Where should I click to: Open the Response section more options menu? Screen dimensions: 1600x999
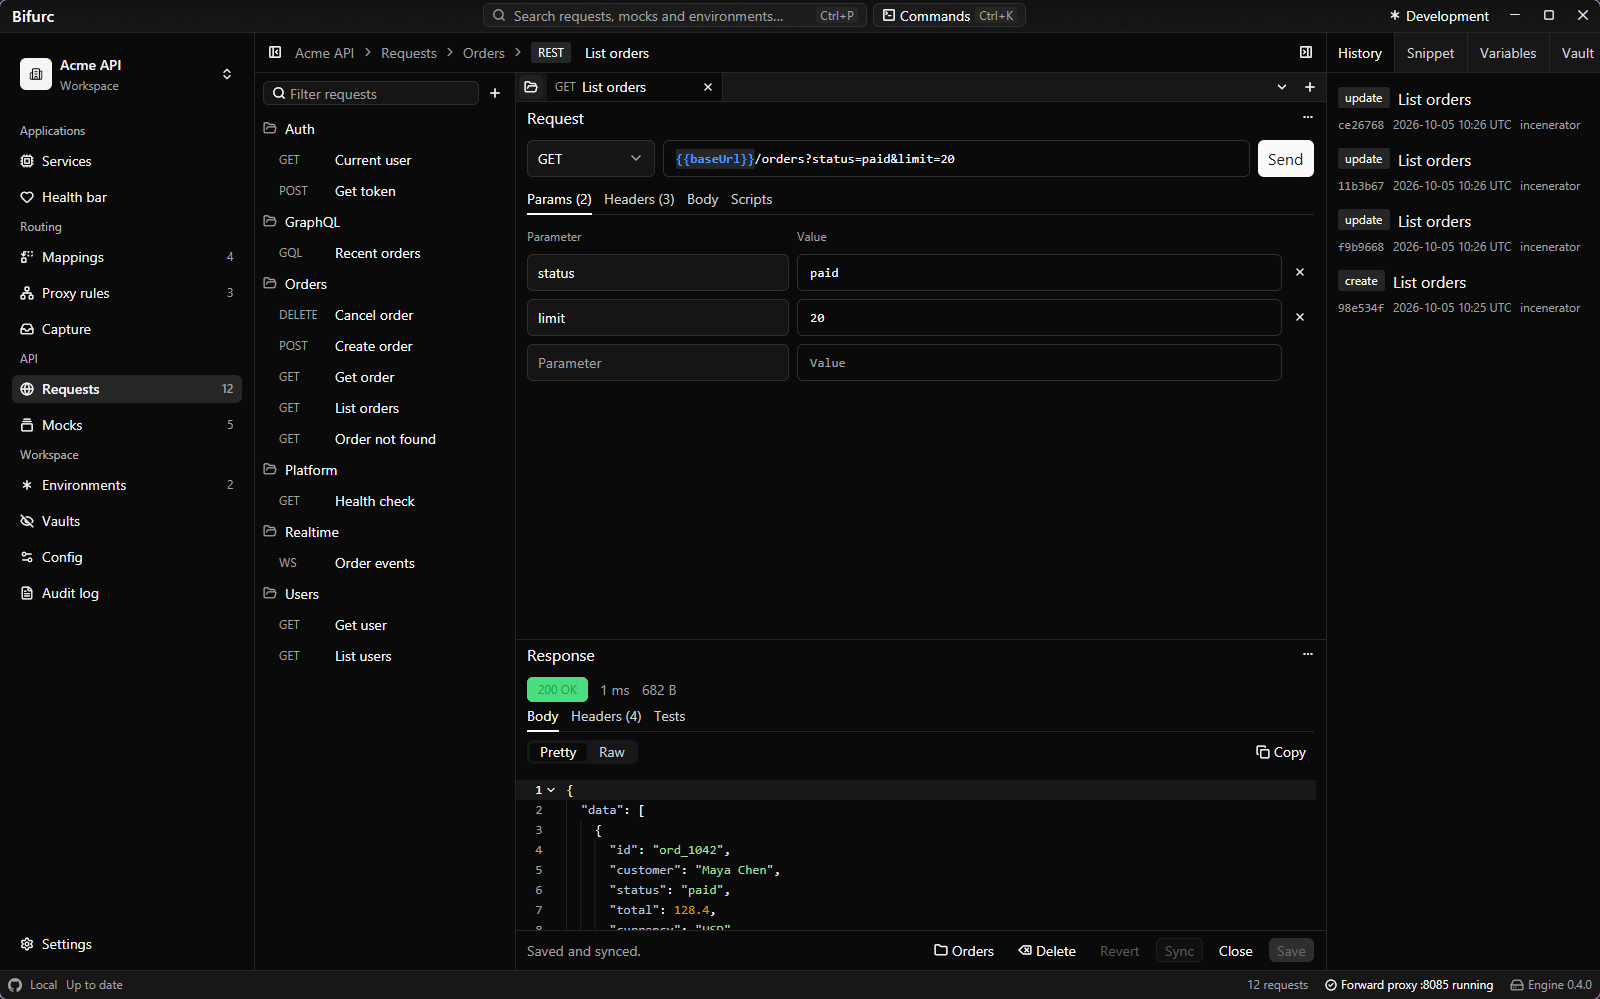[x=1307, y=655]
